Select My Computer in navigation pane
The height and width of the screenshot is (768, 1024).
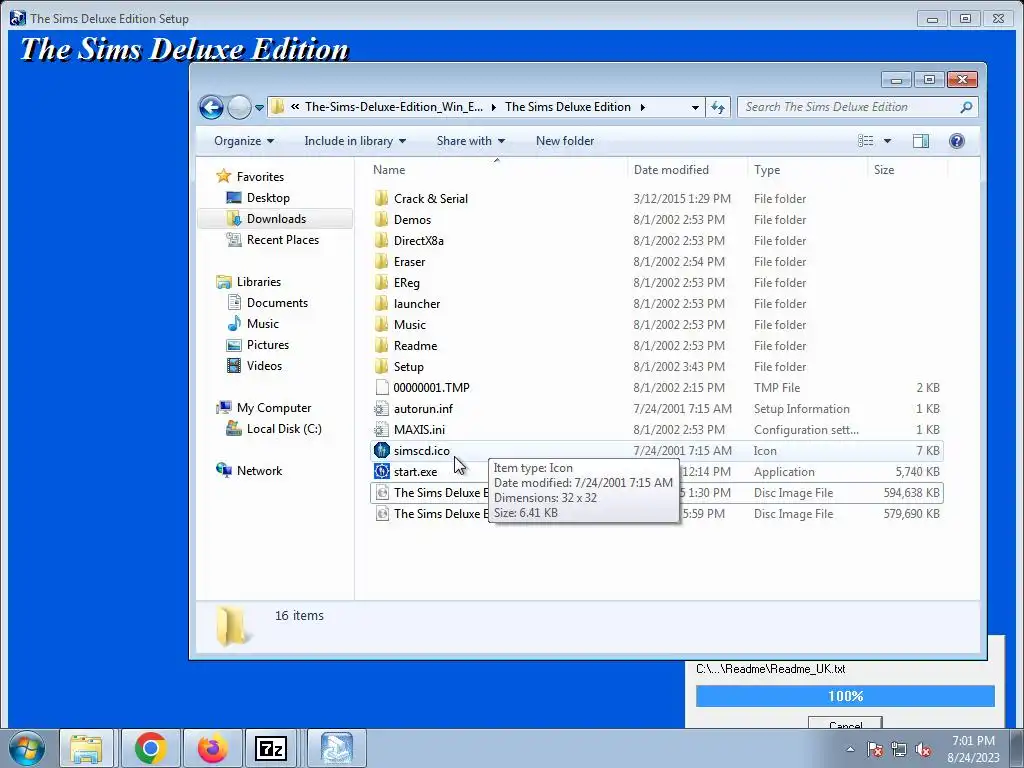274,408
